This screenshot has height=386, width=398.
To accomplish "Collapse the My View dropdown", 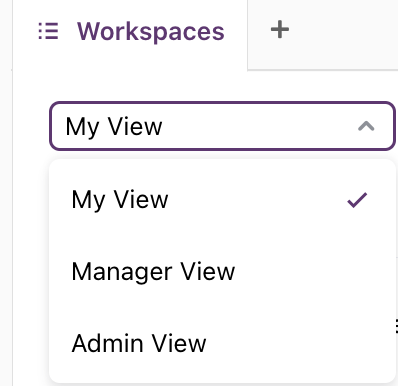I will click(366, 126).
